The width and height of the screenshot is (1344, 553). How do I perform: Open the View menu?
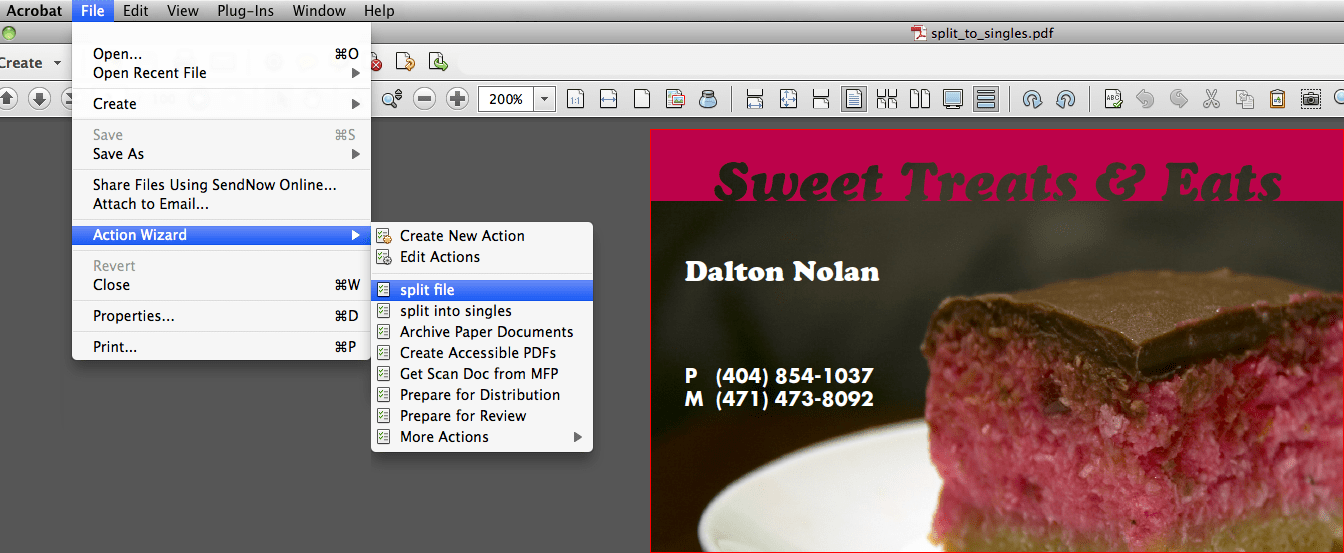click(182, 11)
